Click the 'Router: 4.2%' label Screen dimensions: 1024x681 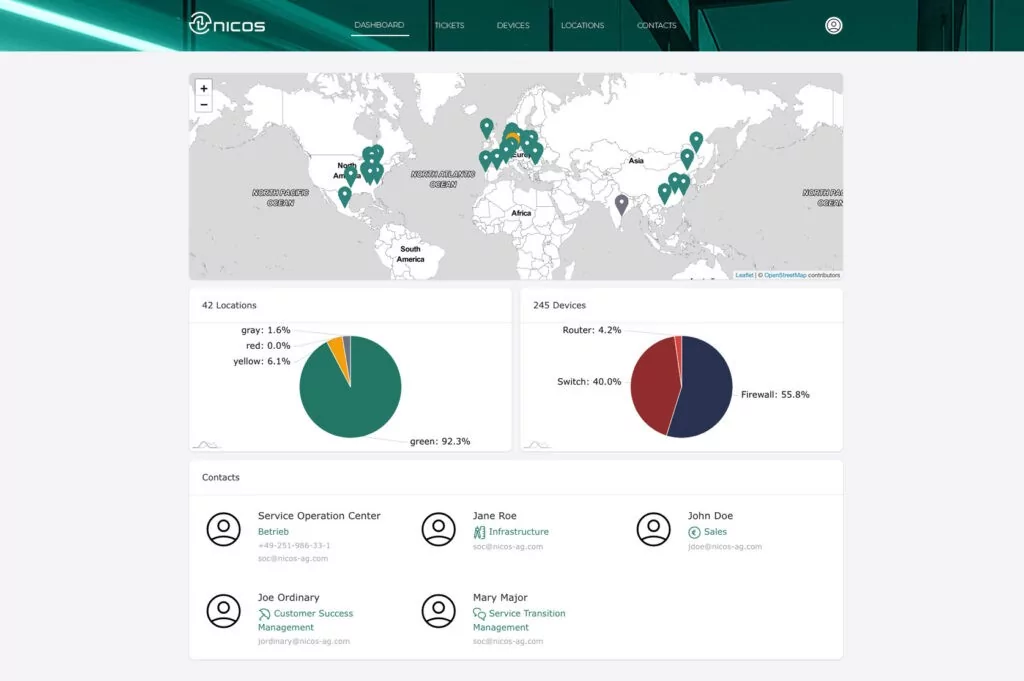592,330
